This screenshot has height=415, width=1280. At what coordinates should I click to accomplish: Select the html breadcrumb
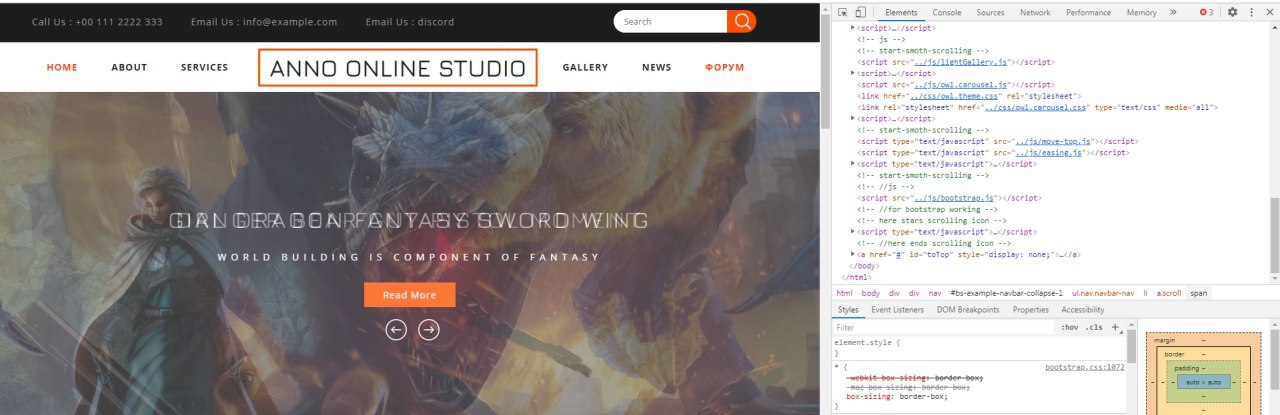[x=844, y=293]
